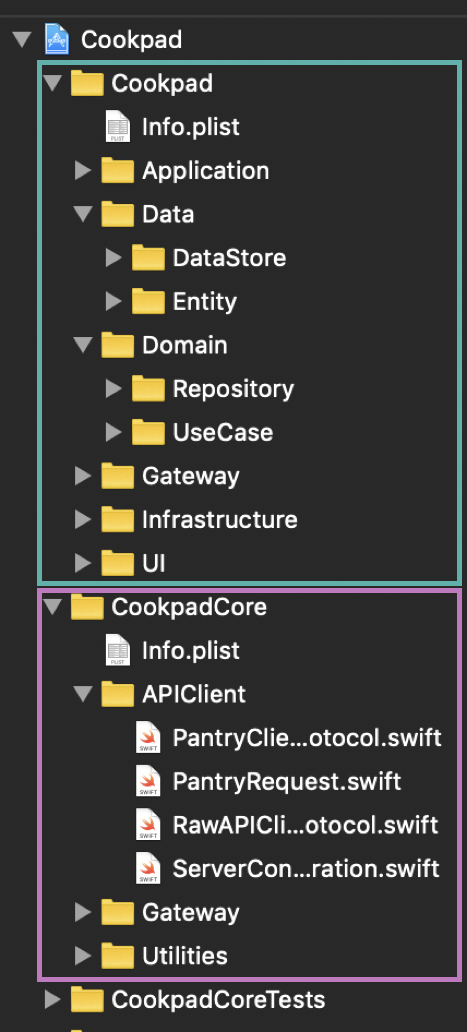Collapse the APIClient group triangle
The image size is (467, 1032).
[82, 694]
